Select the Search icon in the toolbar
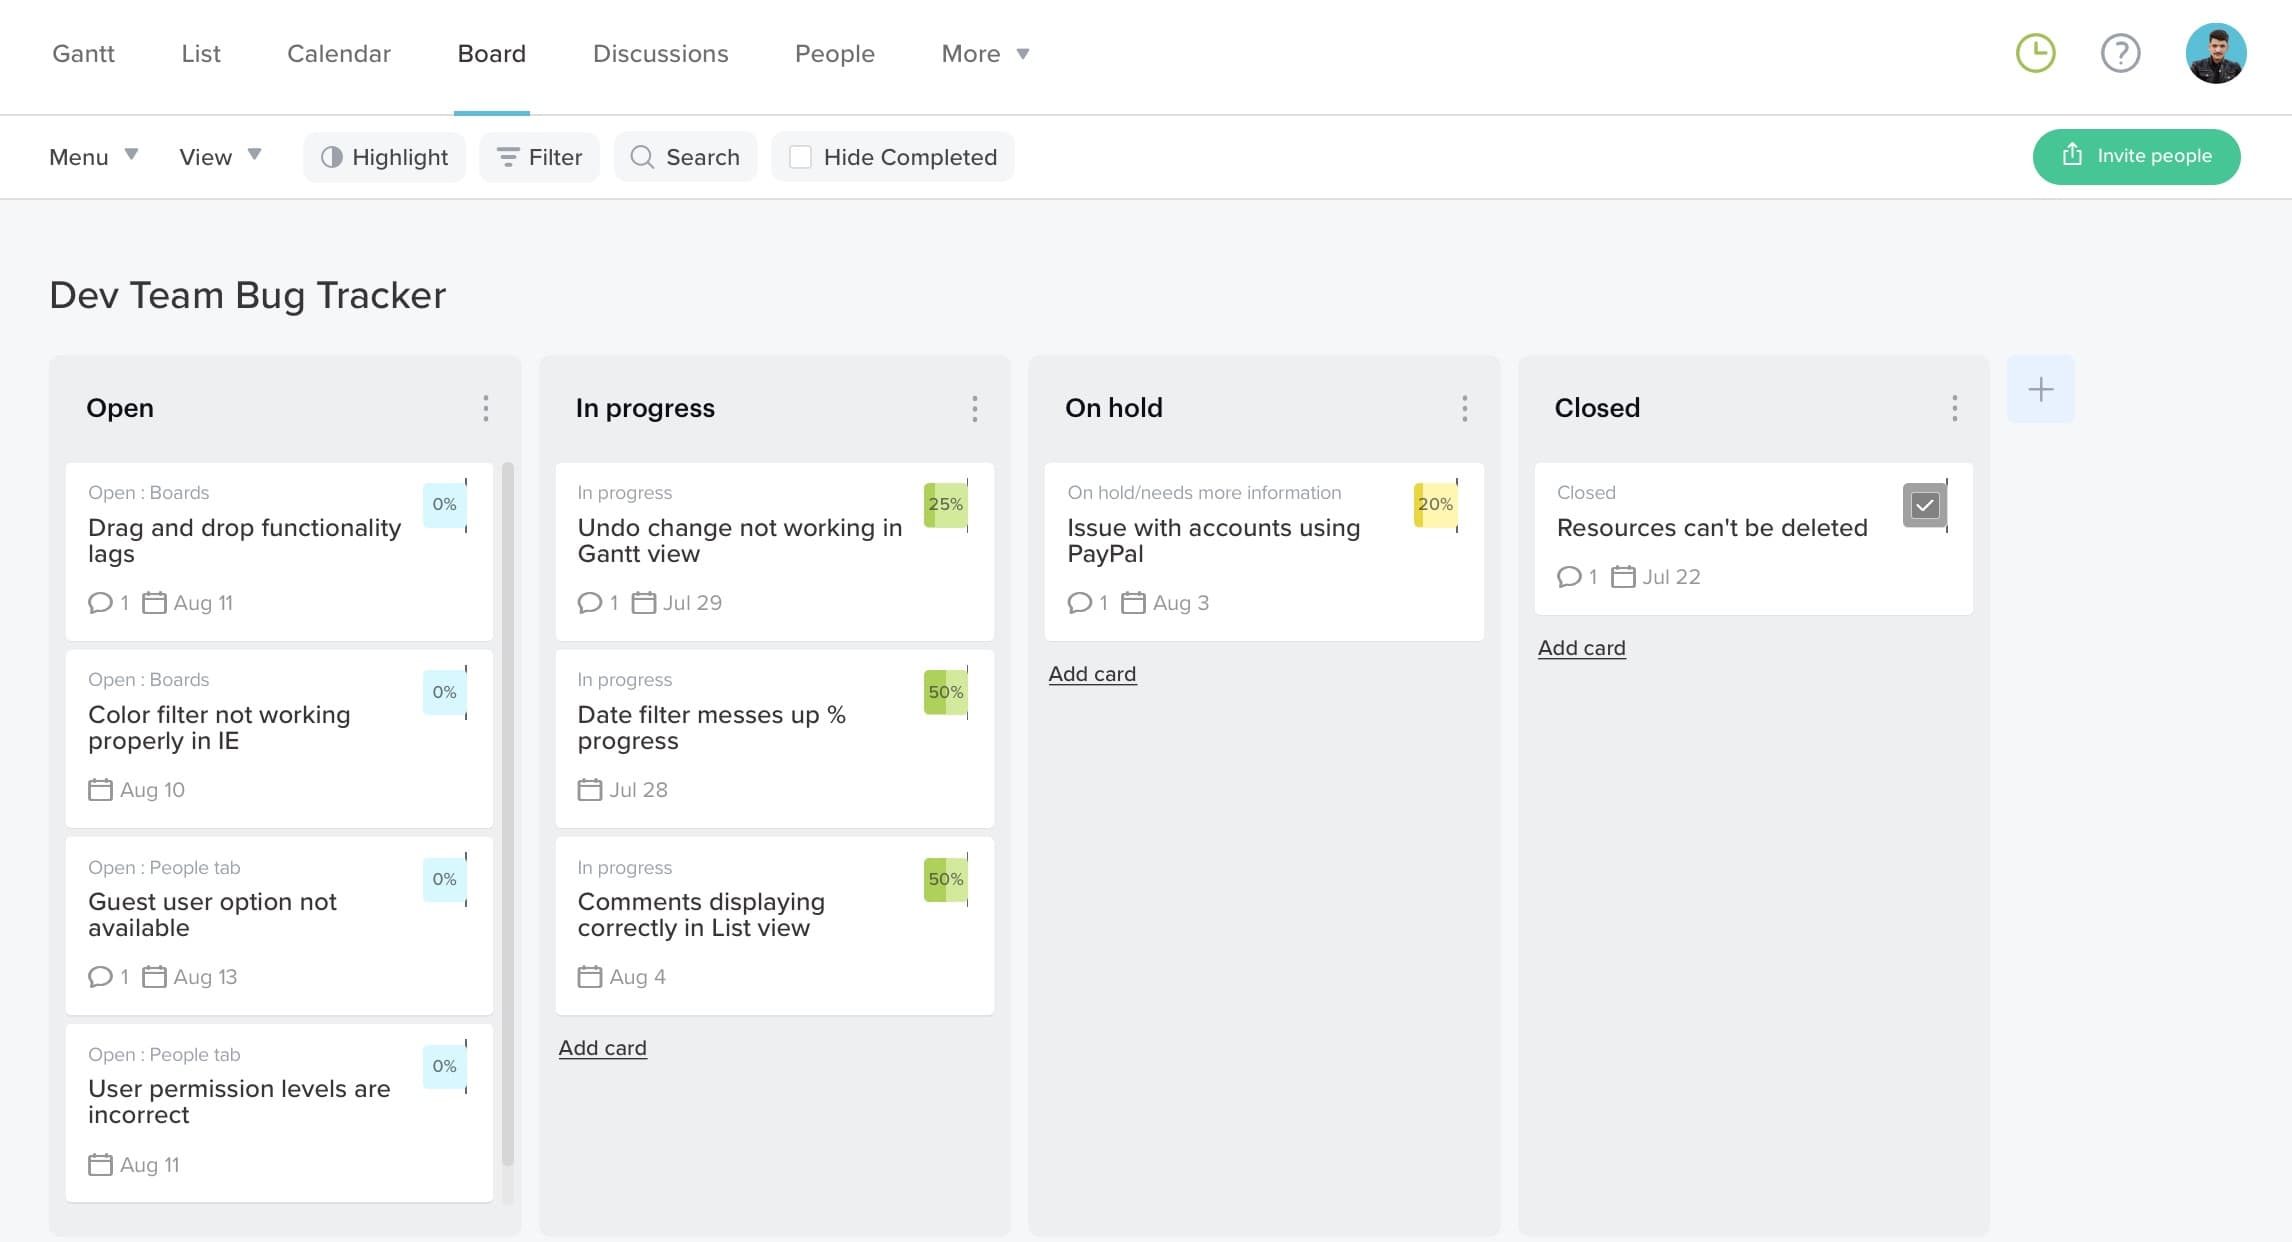This screenshot has width=2292, height=1242. tap(641, 157)
